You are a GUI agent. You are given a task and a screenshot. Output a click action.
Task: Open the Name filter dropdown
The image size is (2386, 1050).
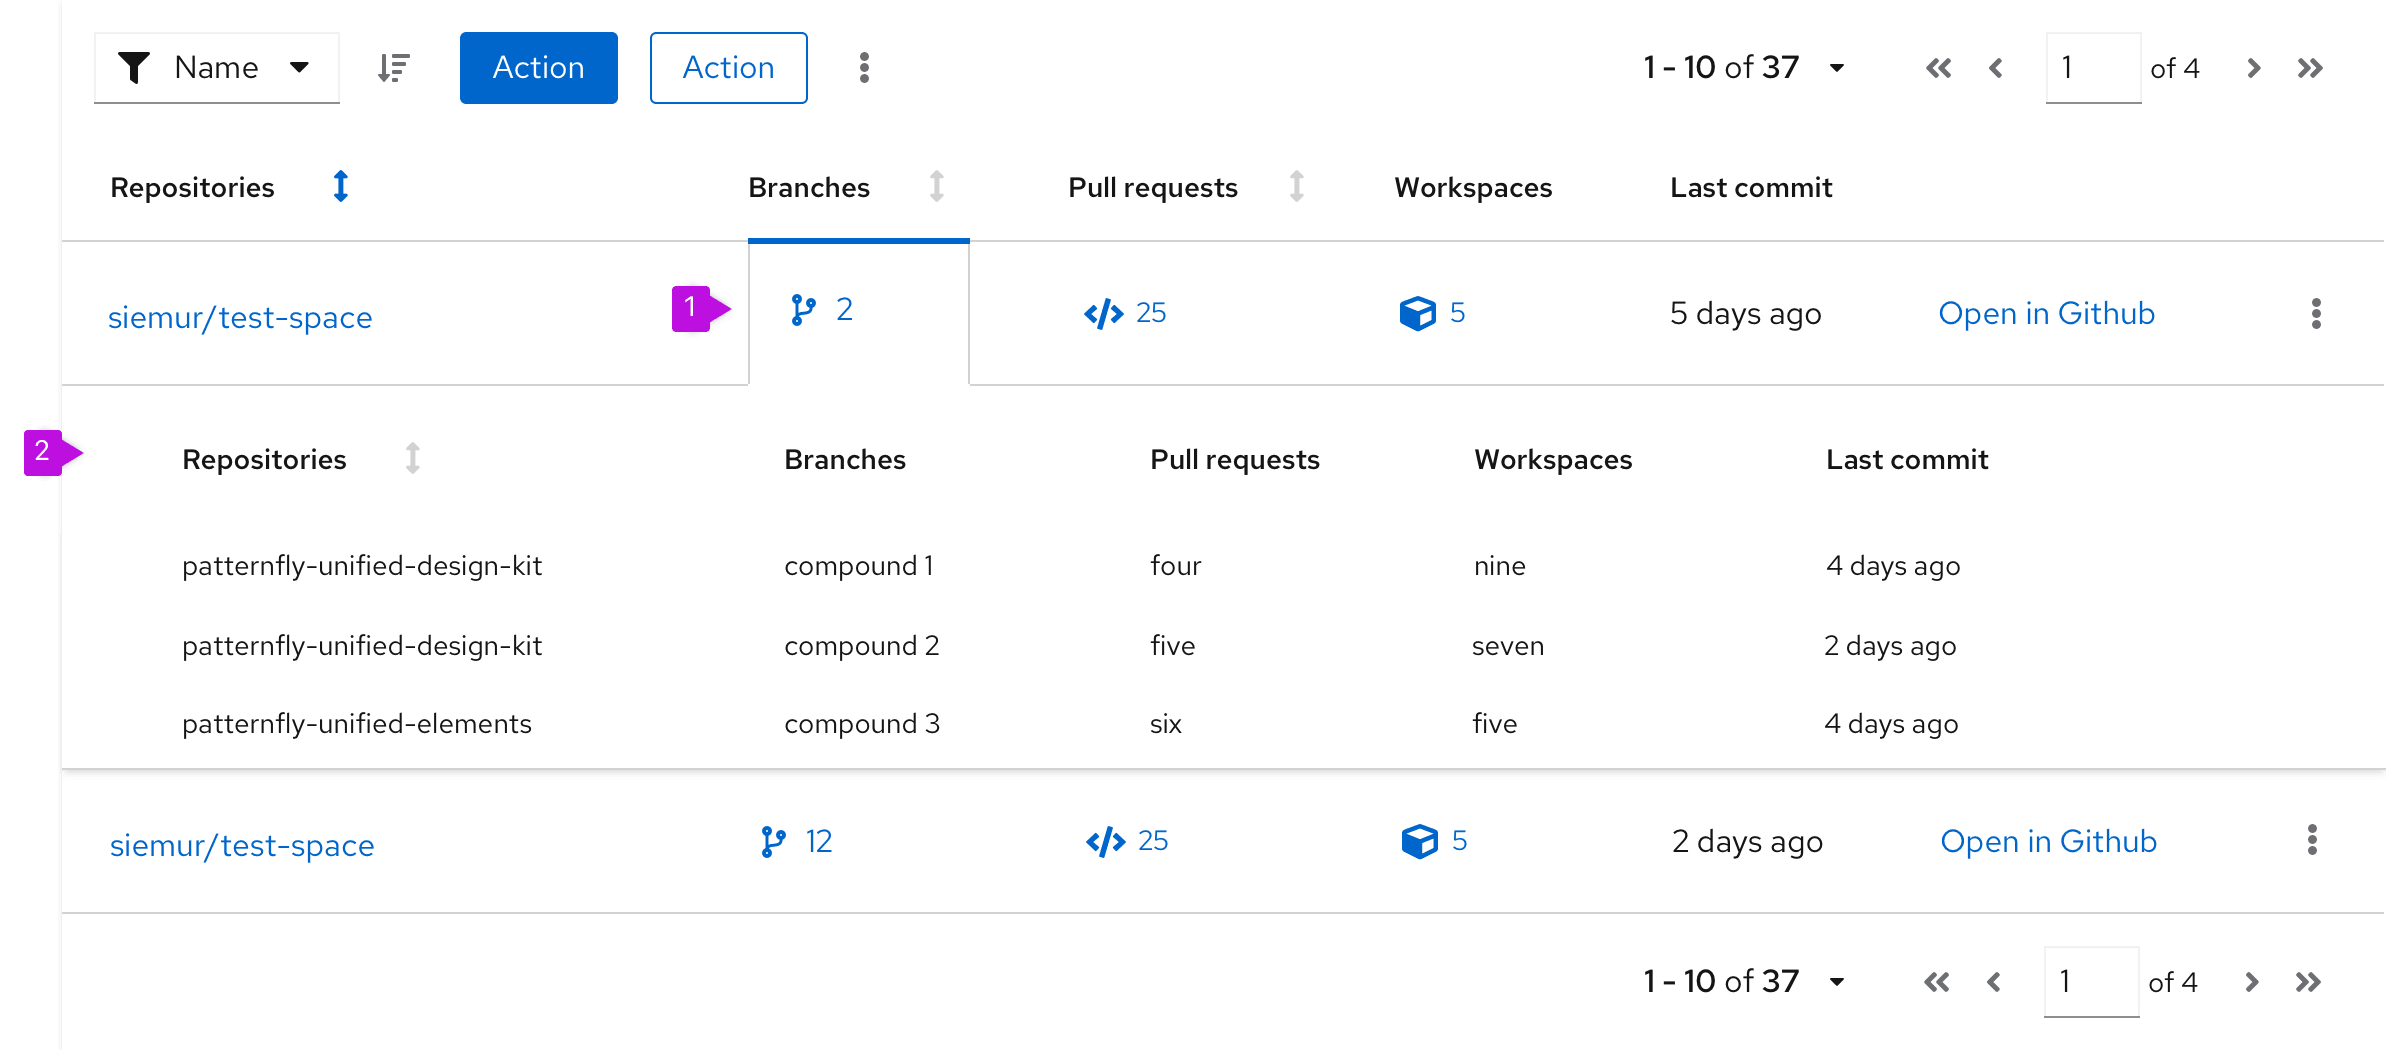pyautogui.click(x=217, y=68)
